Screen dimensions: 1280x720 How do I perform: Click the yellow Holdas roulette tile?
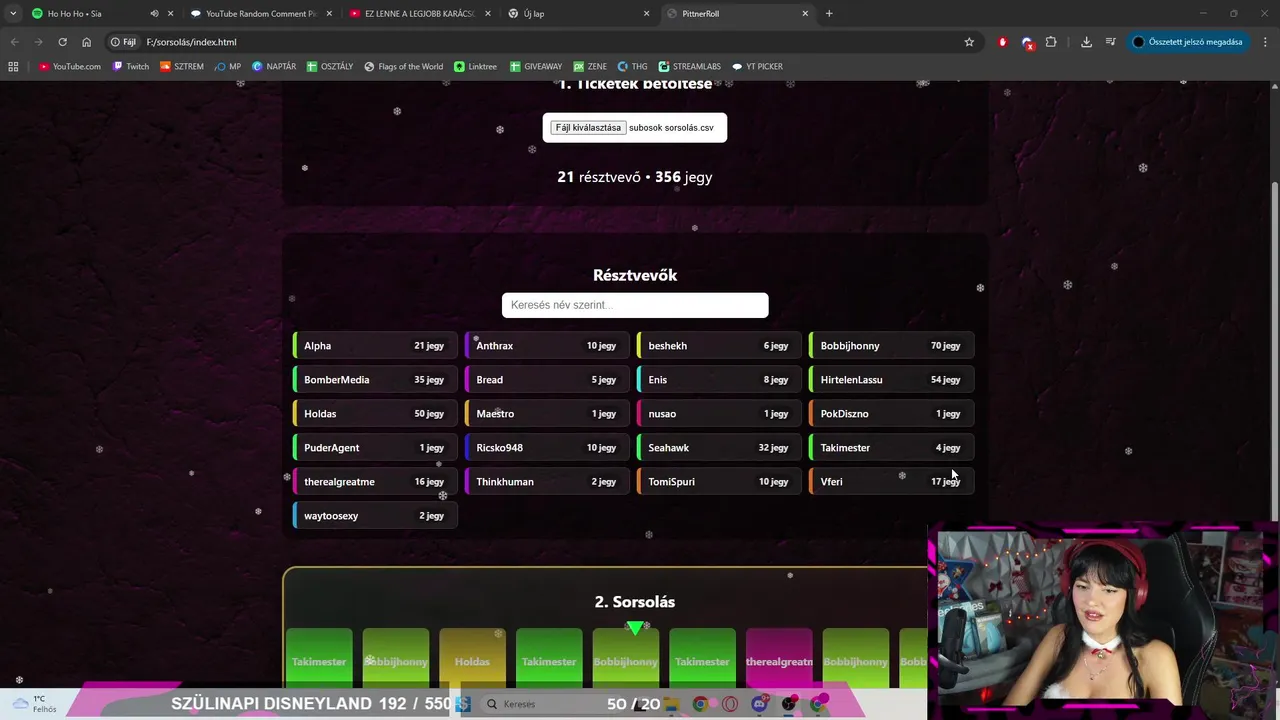click(472, 658)
